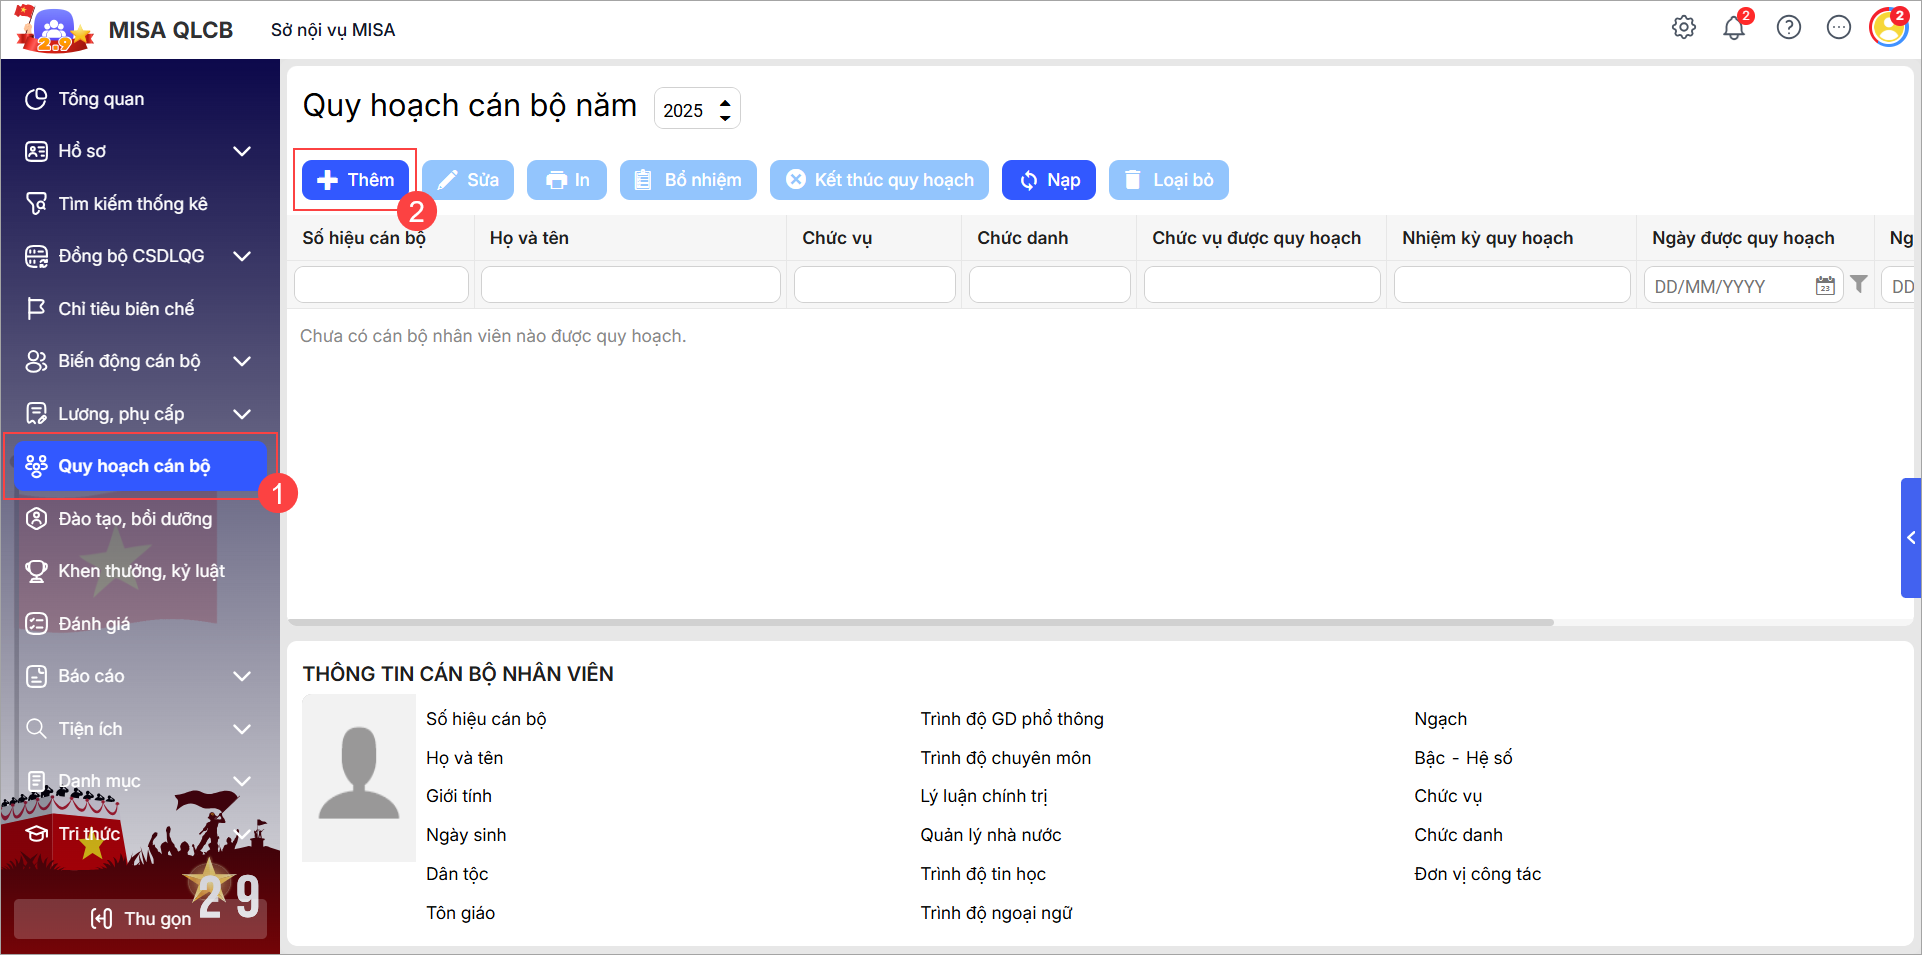This screenshot has height=955, width=1922.
Task: Click the Thêm button
Action: click(x=356, y=180)
